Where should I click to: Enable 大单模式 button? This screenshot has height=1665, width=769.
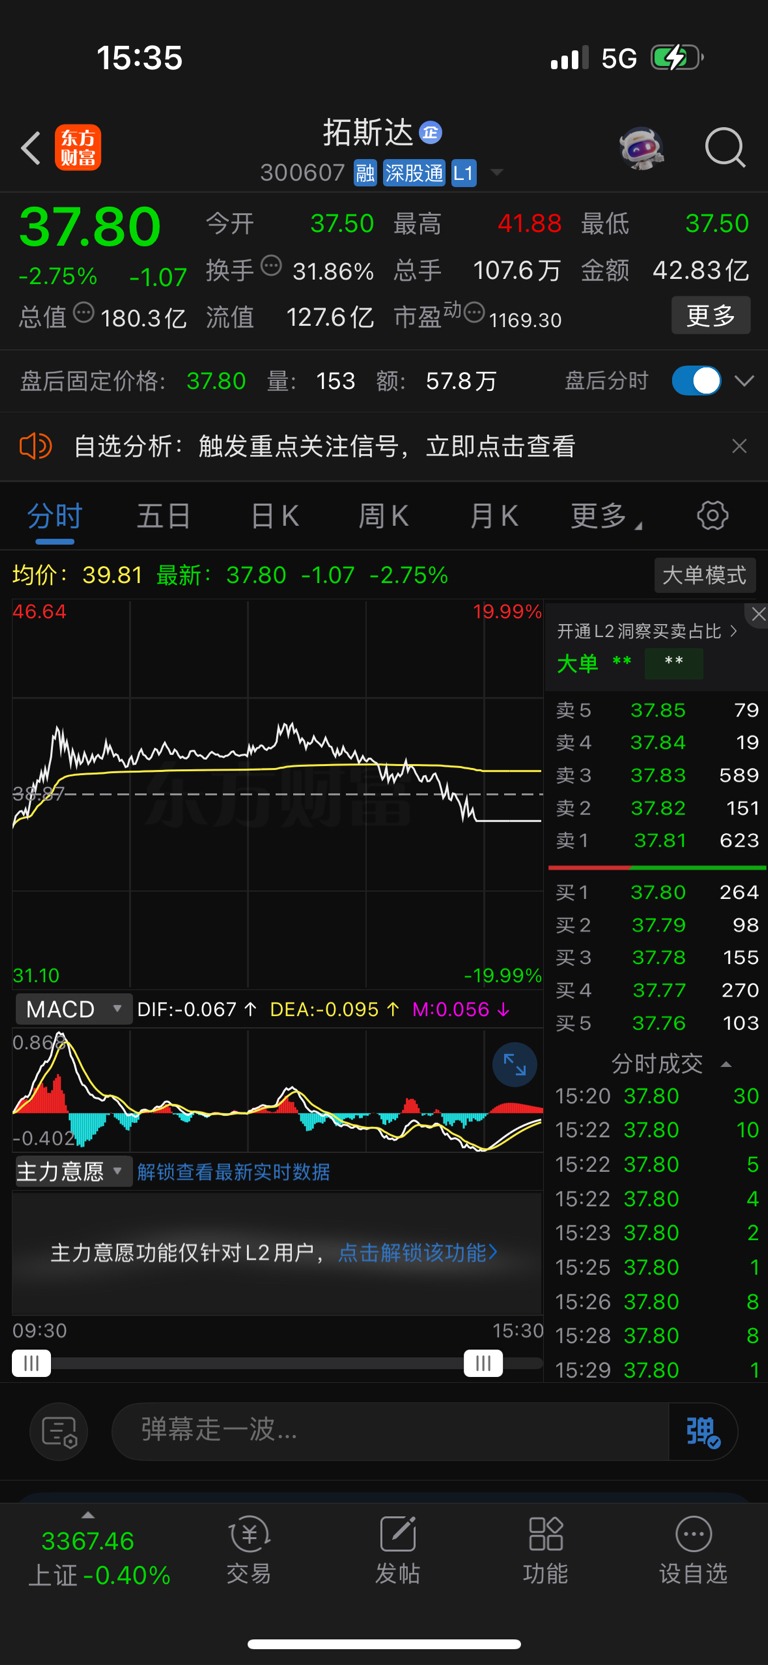pyautogui.click(x=704, y=575)
